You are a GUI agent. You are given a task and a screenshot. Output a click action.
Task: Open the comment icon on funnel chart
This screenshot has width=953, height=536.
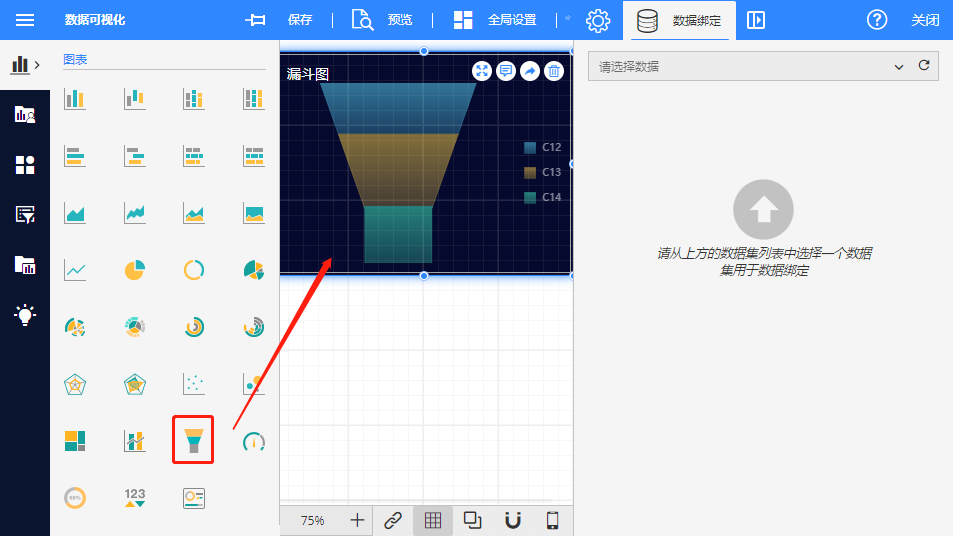pyautogui.click(x=506, y=71)
